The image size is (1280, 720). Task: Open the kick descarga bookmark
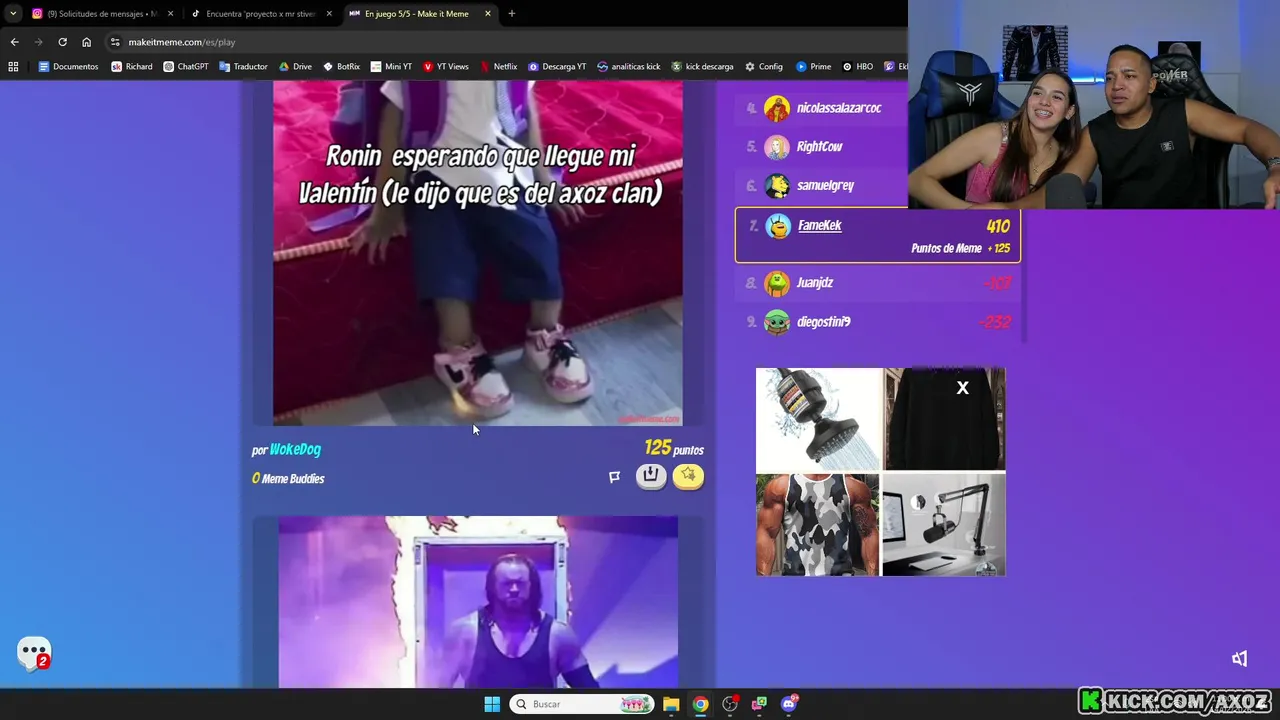tap(702, 67)
